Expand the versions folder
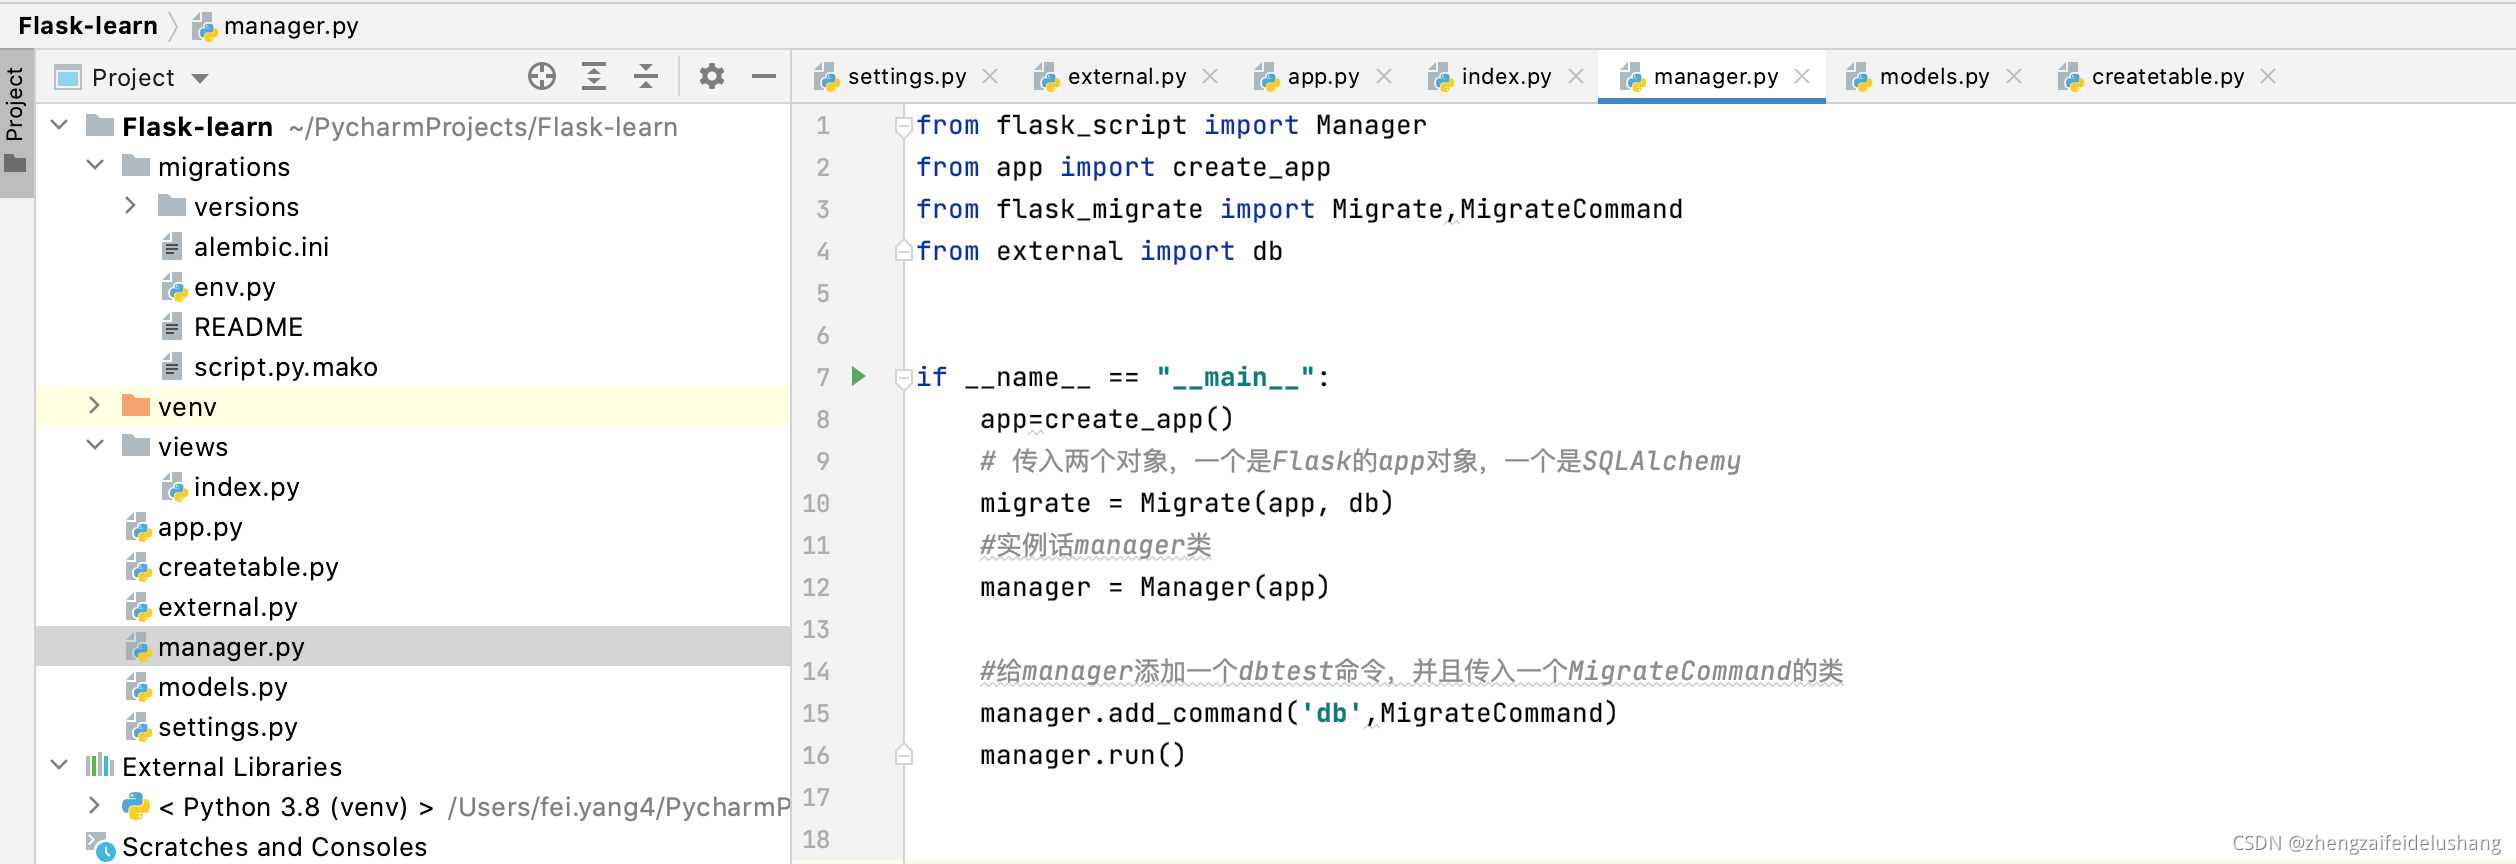 click(130, 206)
